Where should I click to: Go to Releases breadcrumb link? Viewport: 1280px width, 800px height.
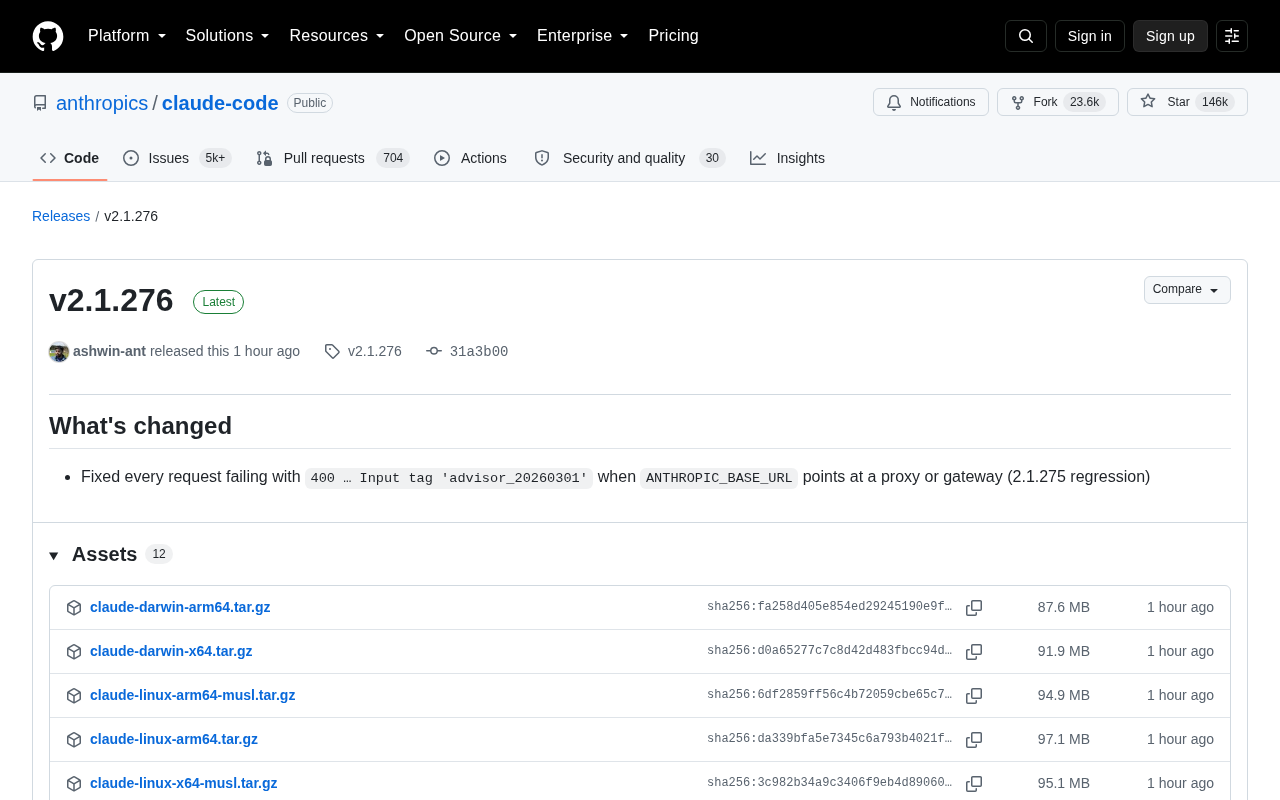[61, 216]
